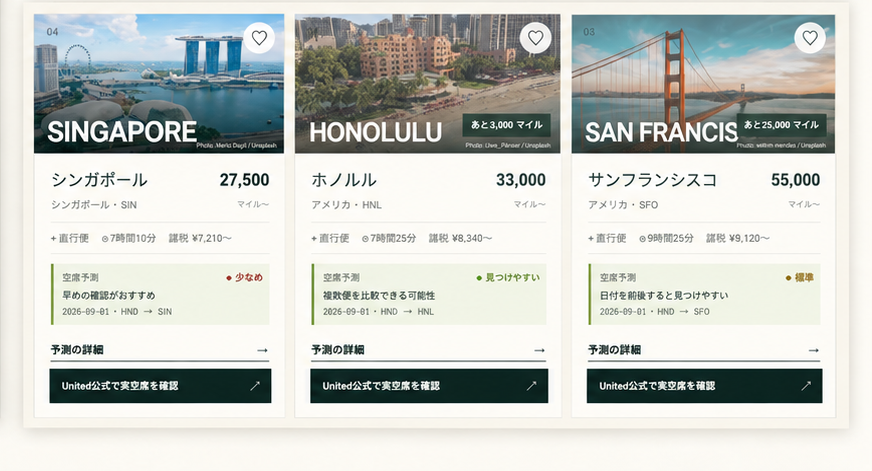Click the HND → HNL route line

(378, 311)
